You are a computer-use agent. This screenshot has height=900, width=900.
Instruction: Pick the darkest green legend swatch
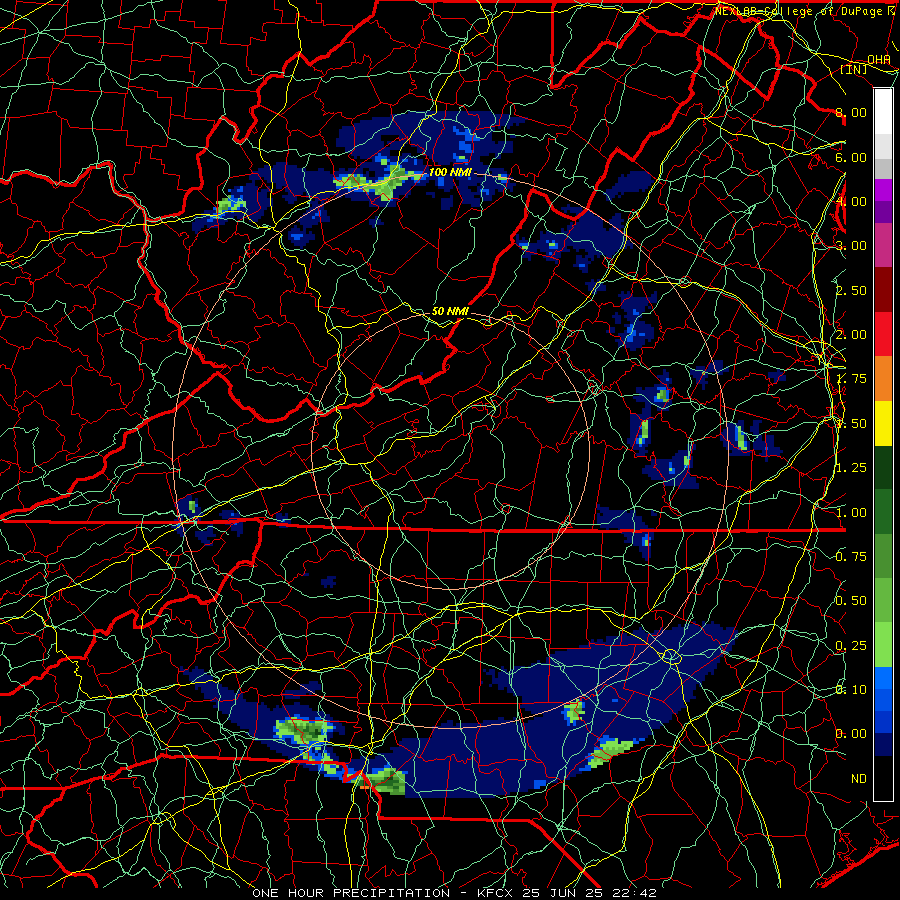(883, 467)
